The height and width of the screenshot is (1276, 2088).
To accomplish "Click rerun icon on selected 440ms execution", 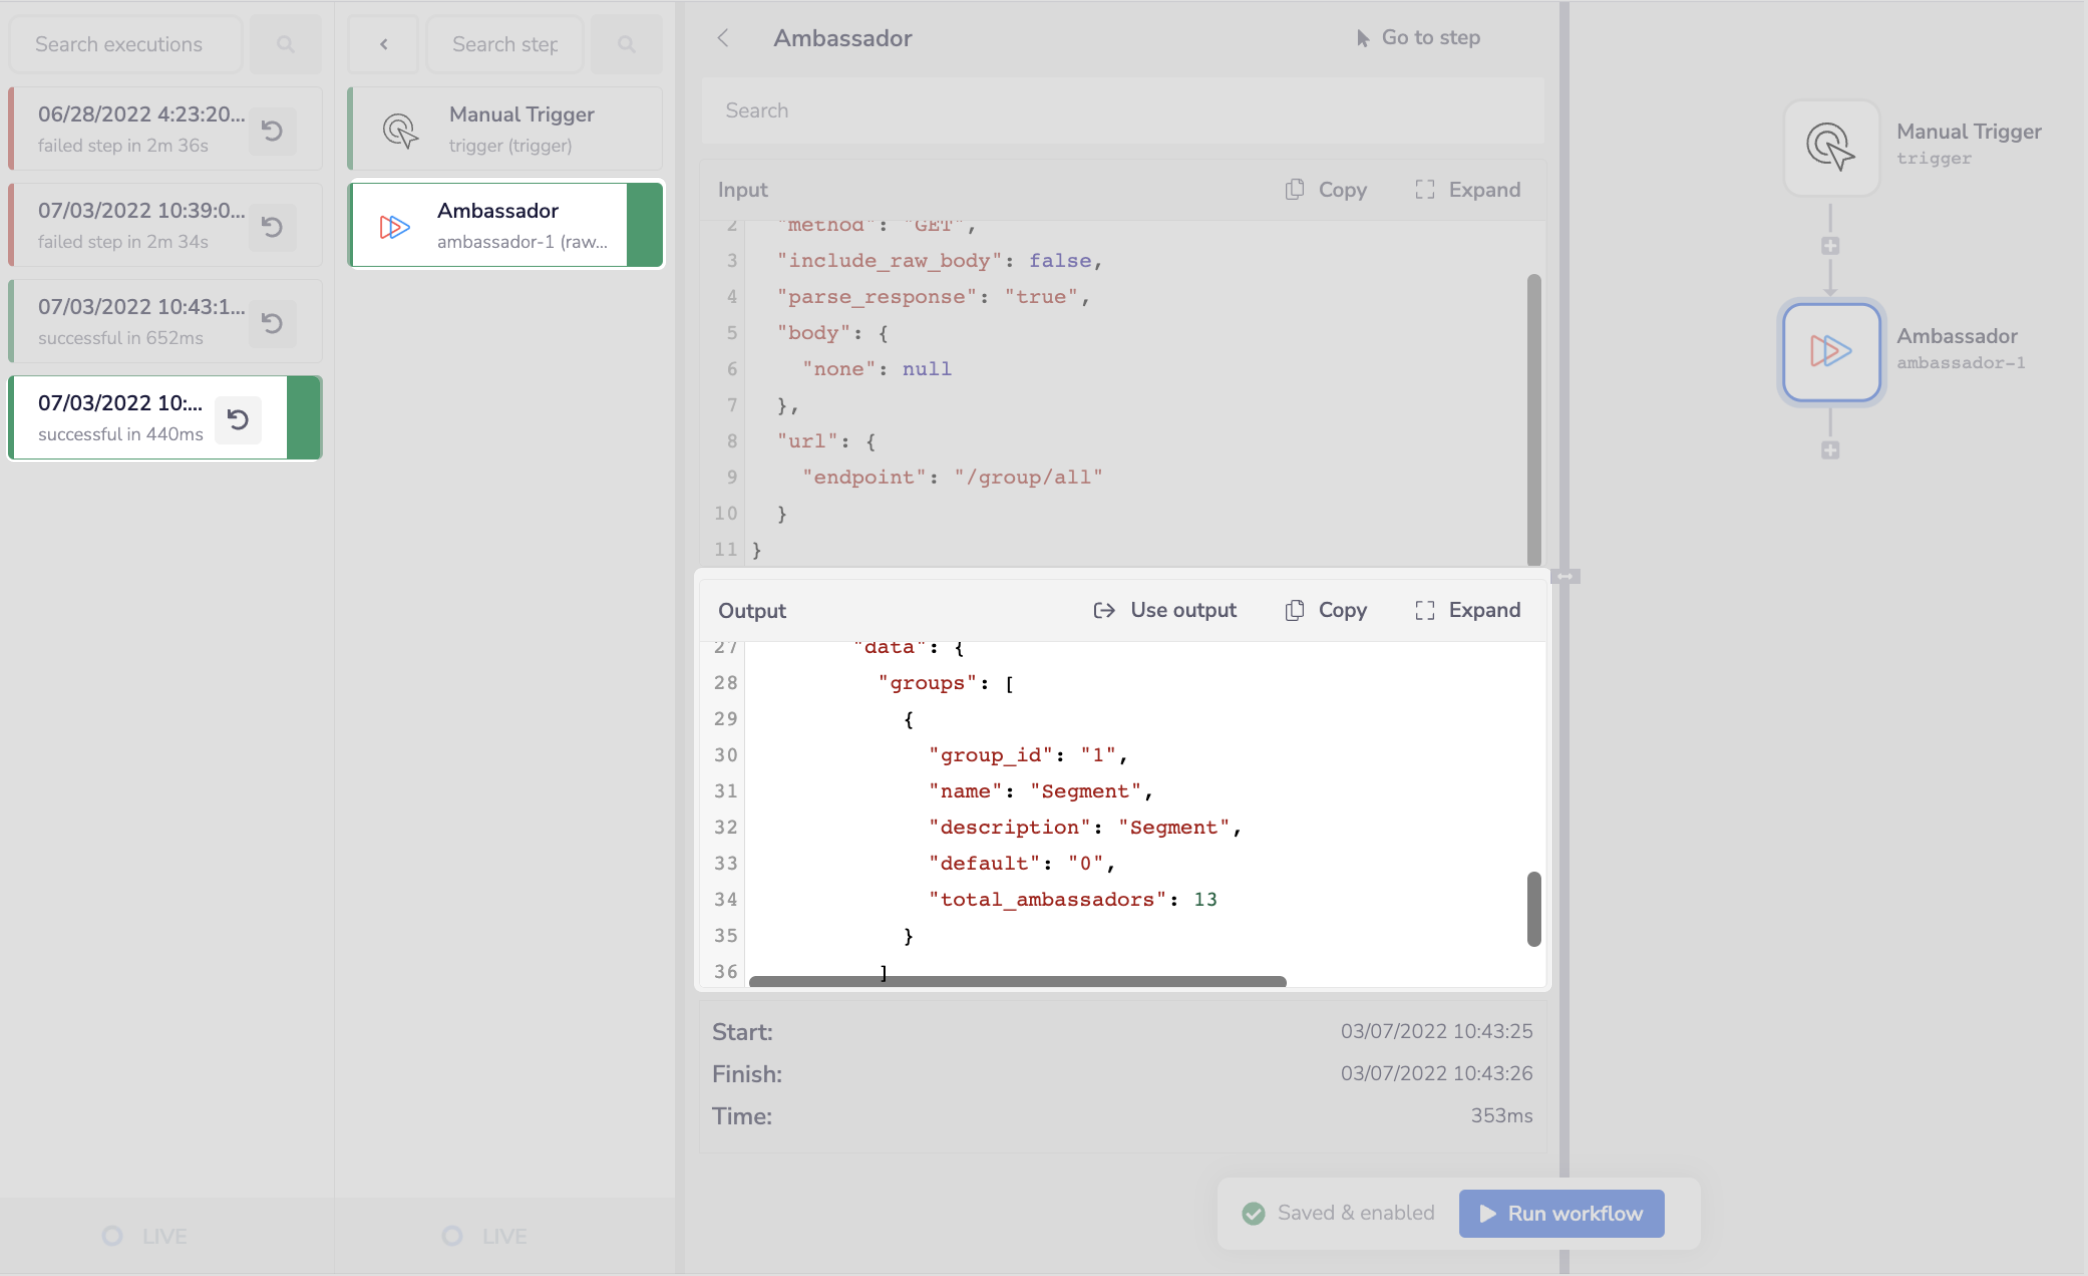I will point(238,419).
